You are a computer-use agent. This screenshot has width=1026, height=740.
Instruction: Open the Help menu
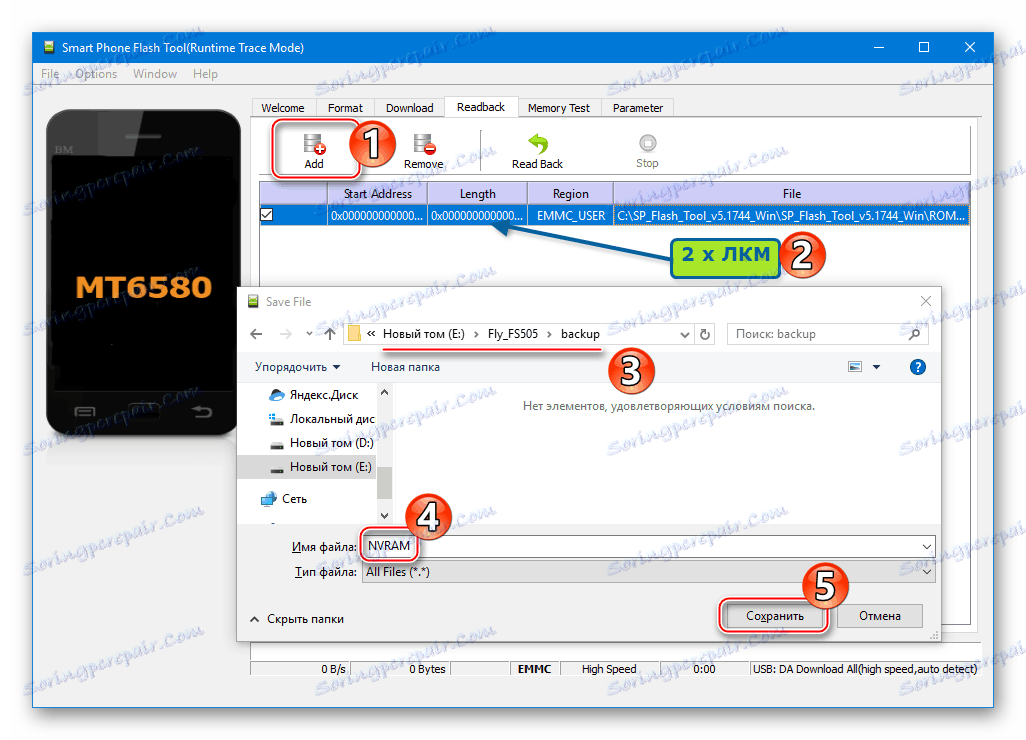pos(205,74)
